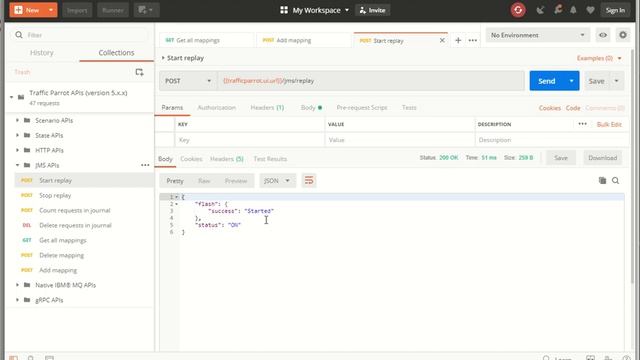This screenshot has width=640, height=360.
Task: Click the New button
Action: (x=27, y=10)
